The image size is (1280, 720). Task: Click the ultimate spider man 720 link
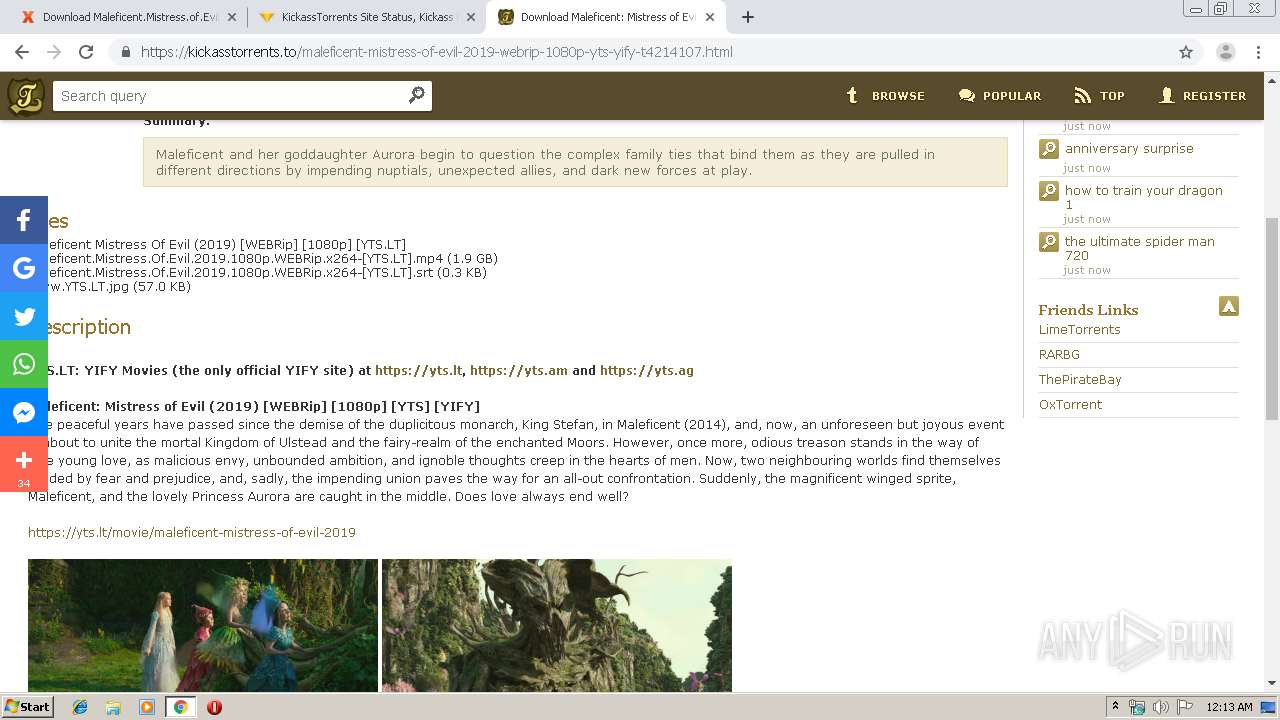(x=1139, y=248)
